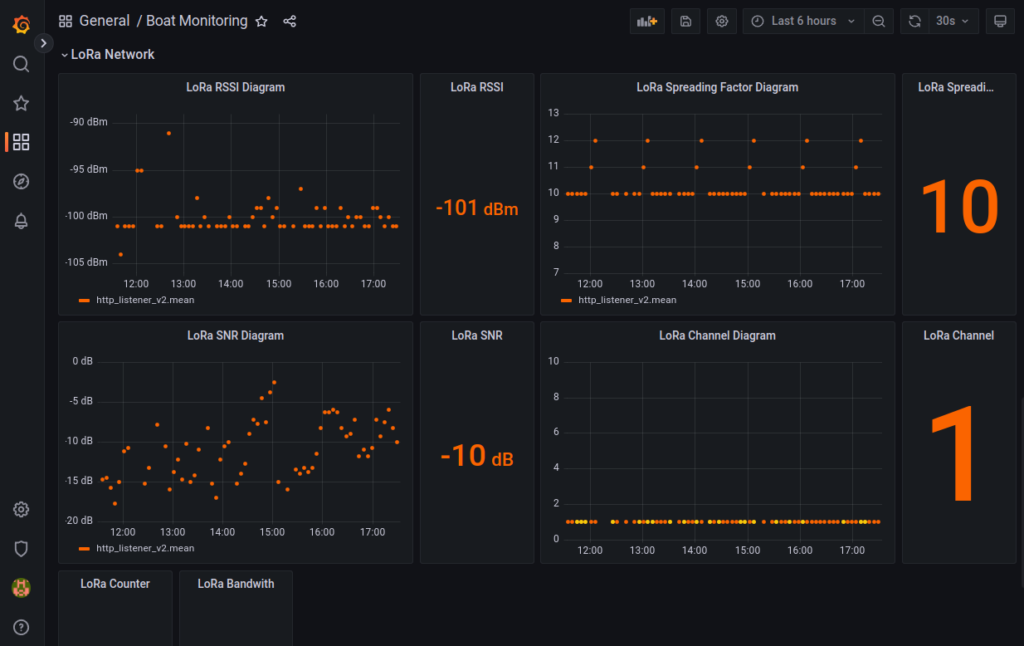This screenshot has height=646, width=1024.
Task: Open the Alerting bell icon
Action: click(20, 221)
